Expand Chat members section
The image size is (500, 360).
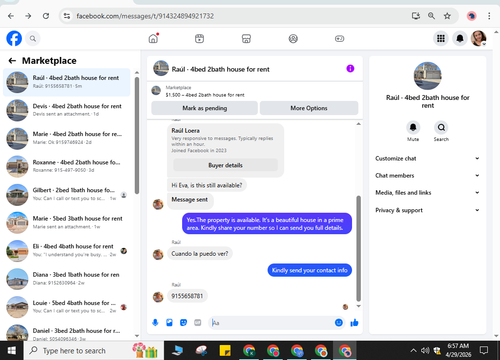pyautogui.click(x=427, y=175)
